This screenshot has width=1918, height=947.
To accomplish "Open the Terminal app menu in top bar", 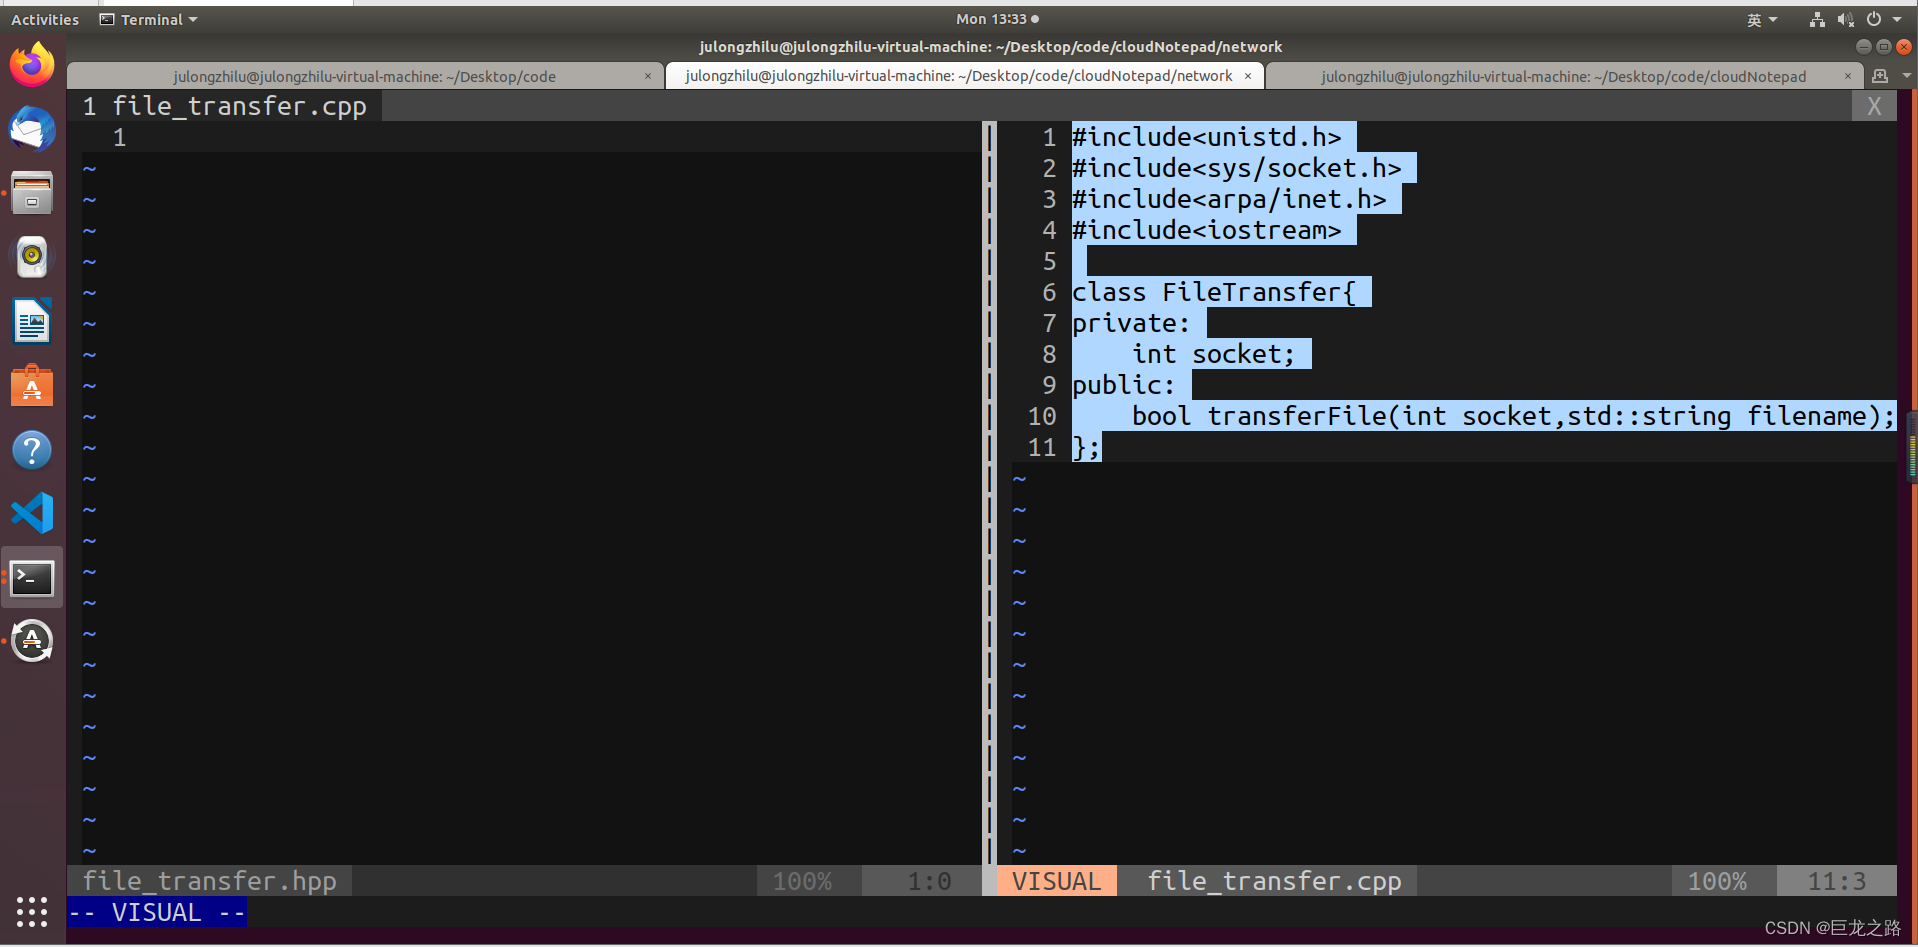I will [x=149, y=19].
